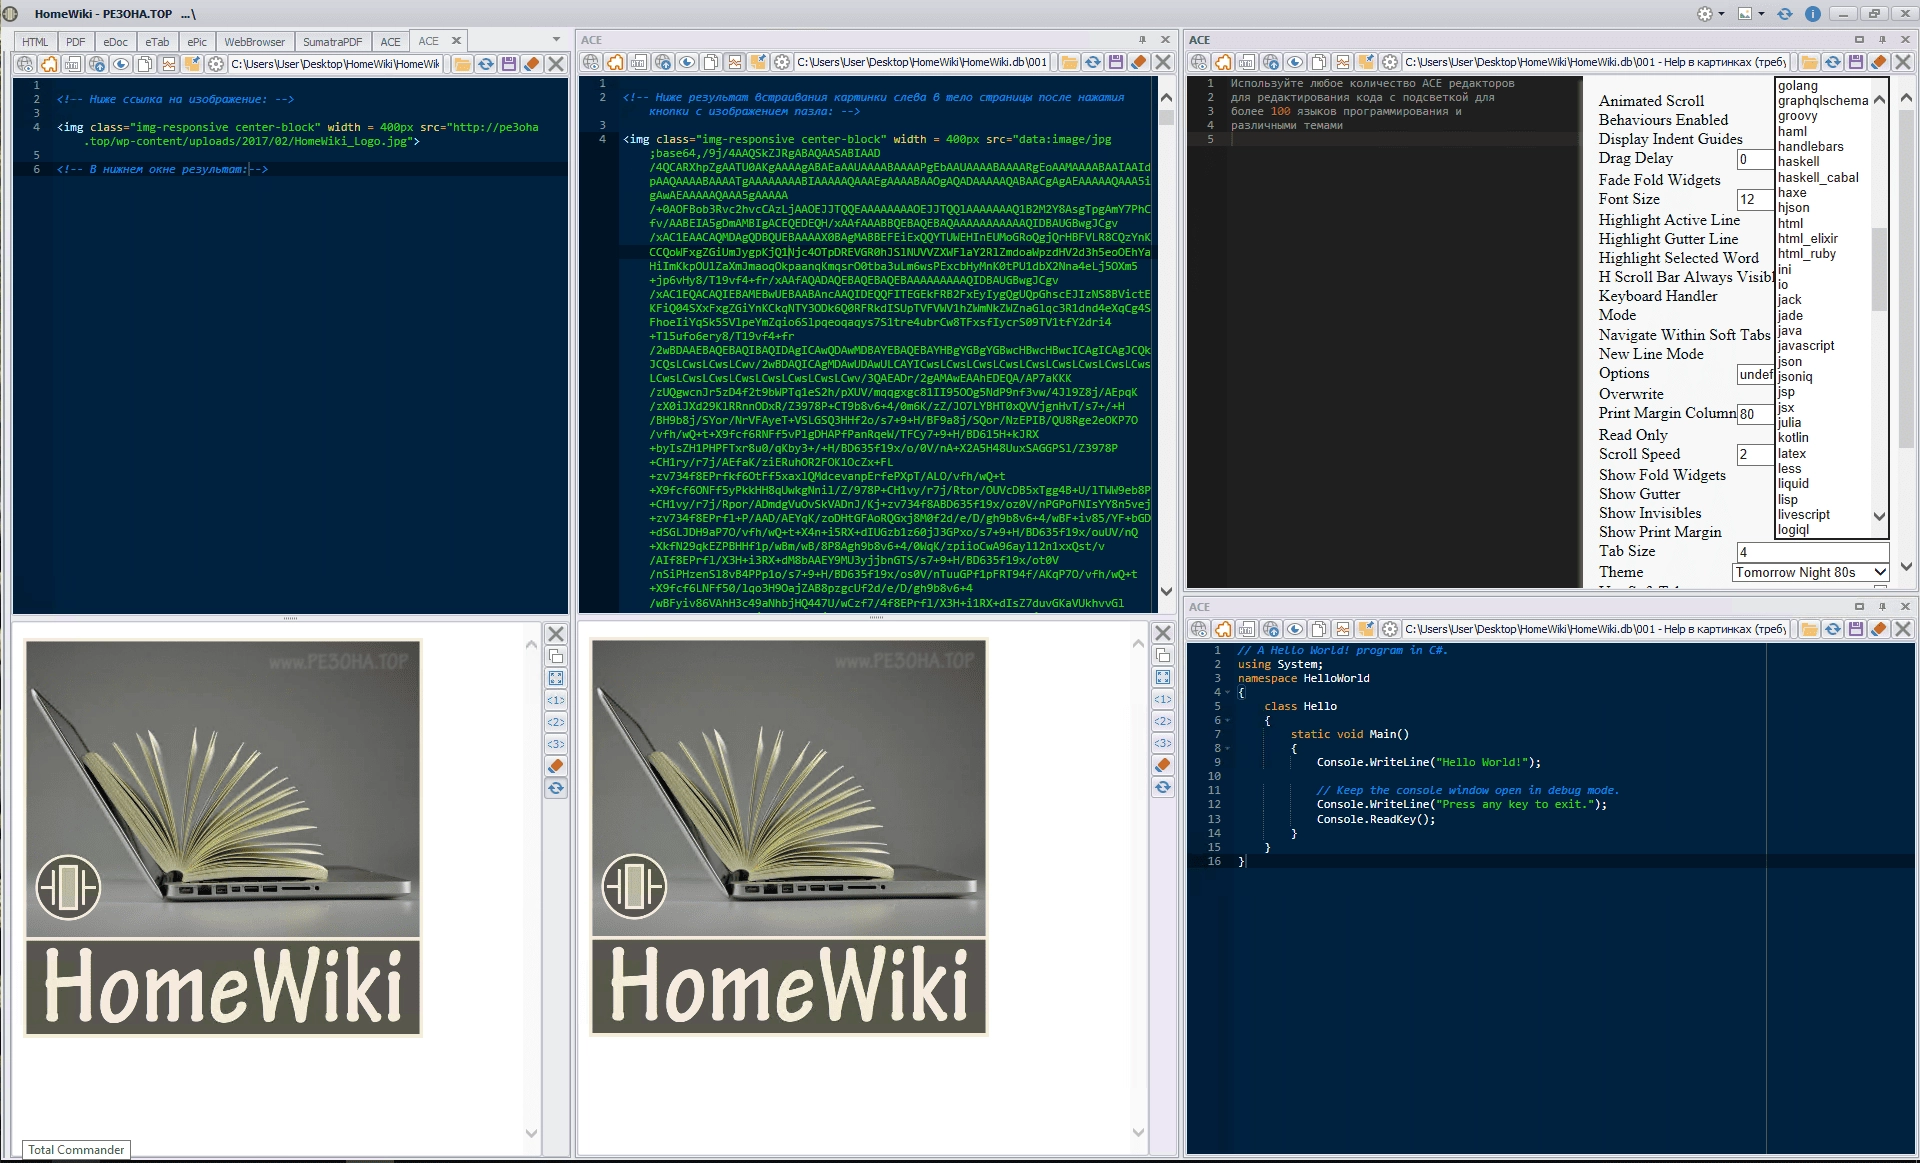Click the Print Margin Column input field
The width and height of the screenshot is (1920, 1163).
pyautogui.click(x=1755, y=414)
